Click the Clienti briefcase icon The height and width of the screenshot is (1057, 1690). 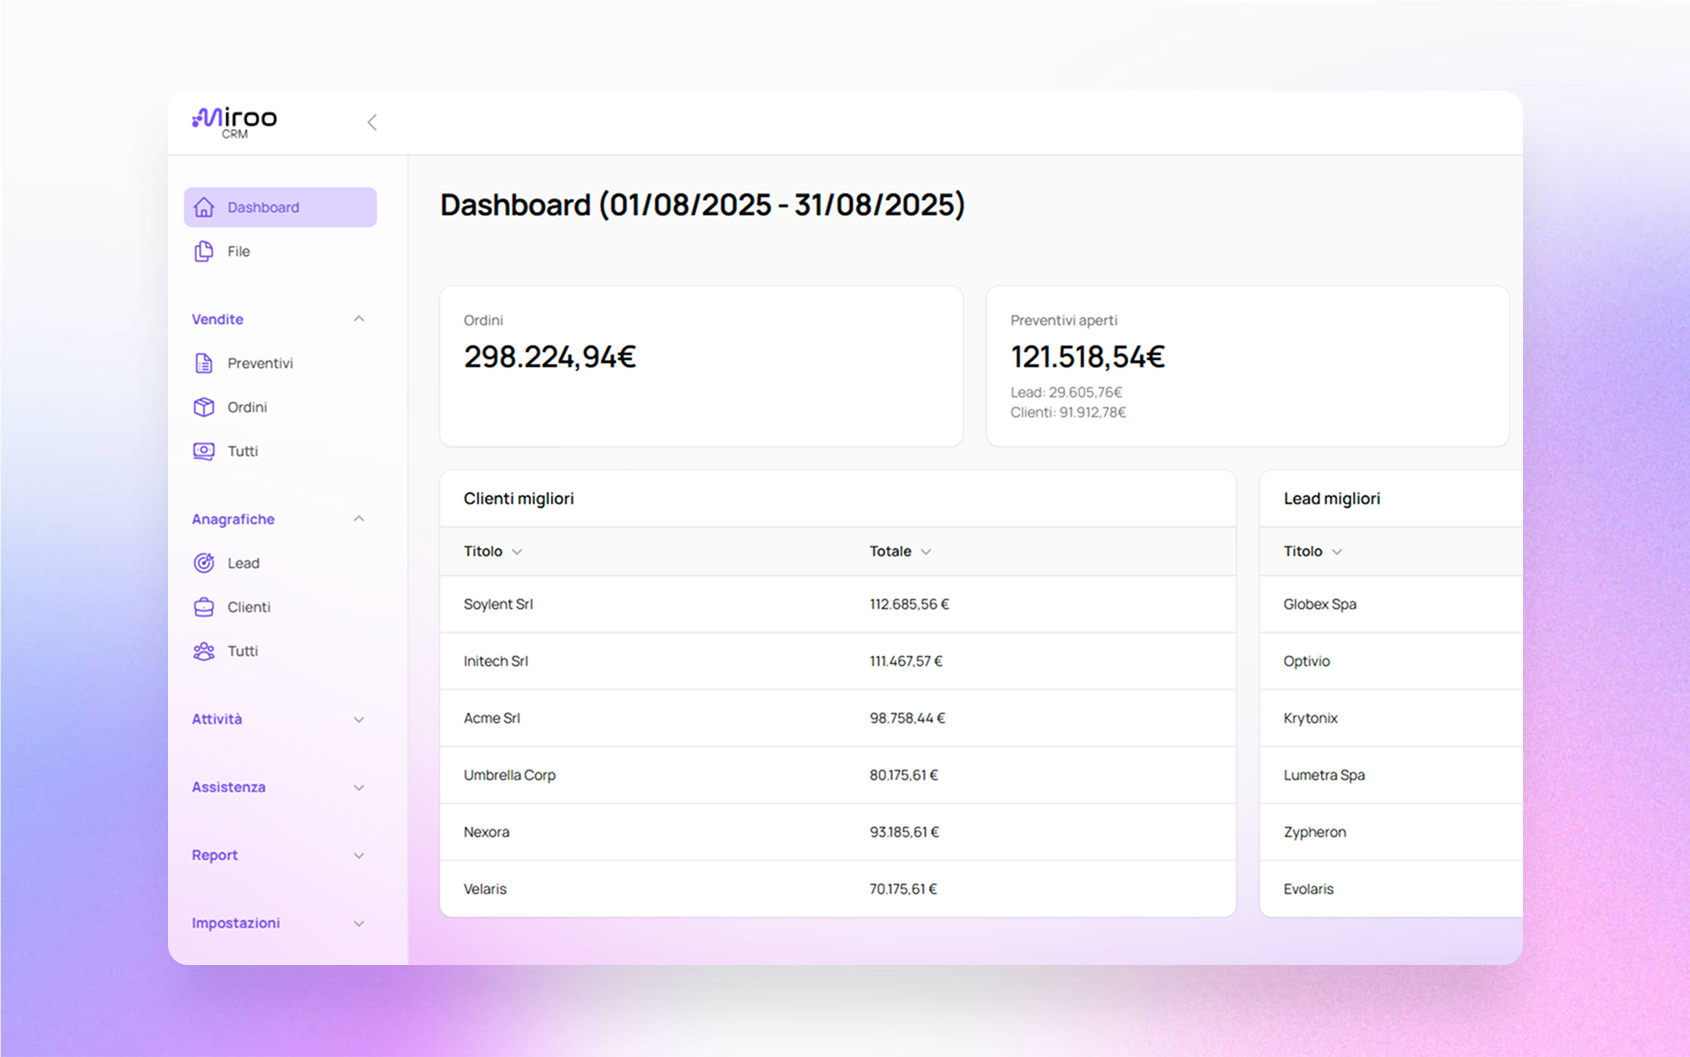(x=204, y=607)
